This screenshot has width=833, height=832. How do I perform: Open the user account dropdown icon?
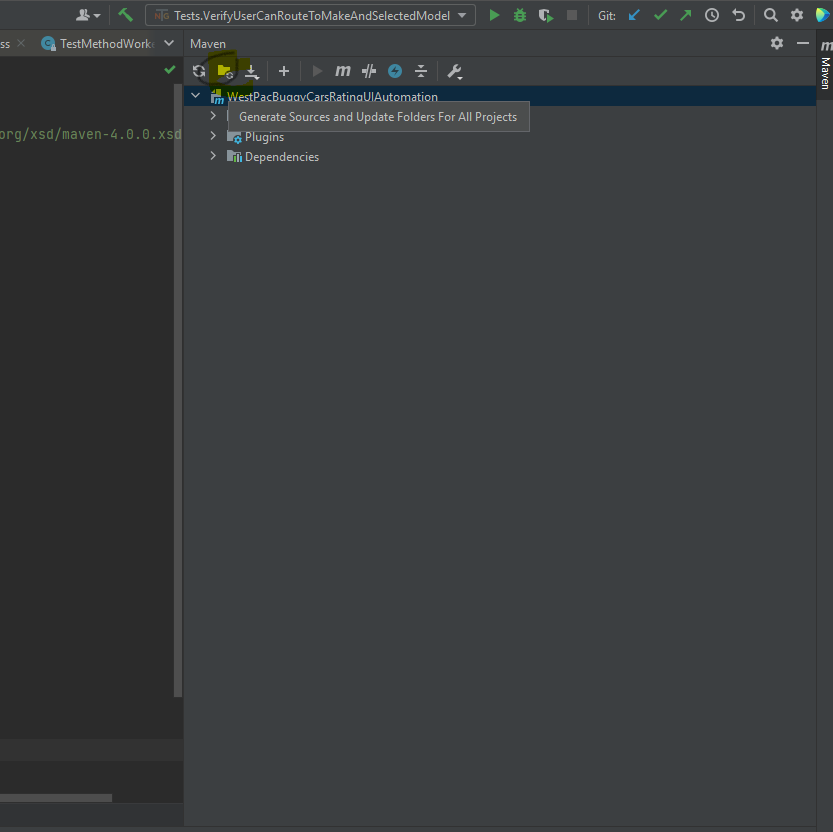(88, 15)
